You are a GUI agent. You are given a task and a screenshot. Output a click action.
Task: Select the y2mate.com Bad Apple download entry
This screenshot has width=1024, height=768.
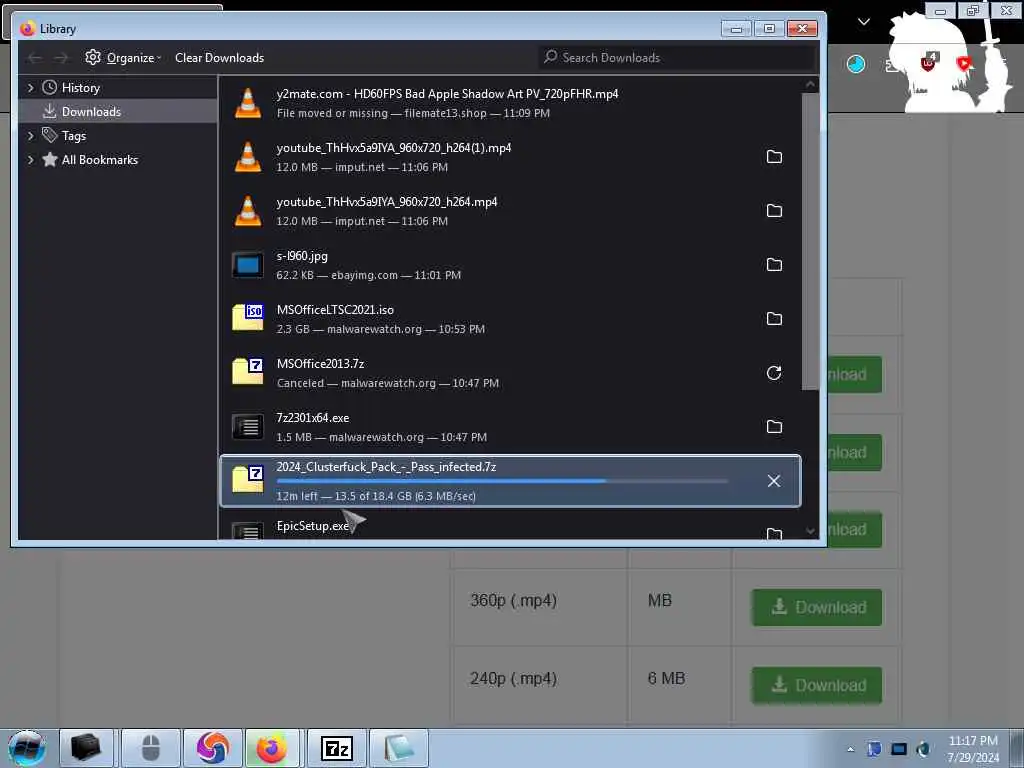pyautogui.click(x=510, y=103)
